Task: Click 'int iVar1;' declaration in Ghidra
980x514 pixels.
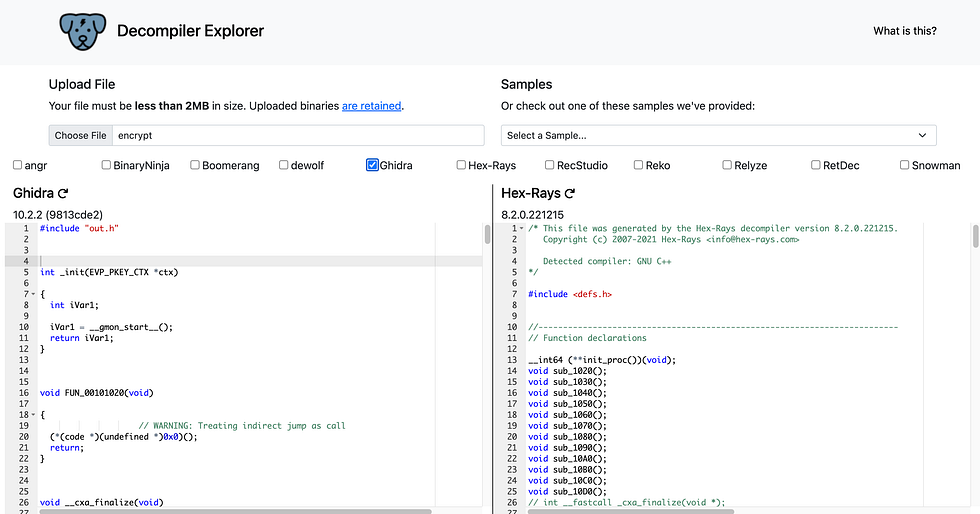Action: click(x=74, y=305)
